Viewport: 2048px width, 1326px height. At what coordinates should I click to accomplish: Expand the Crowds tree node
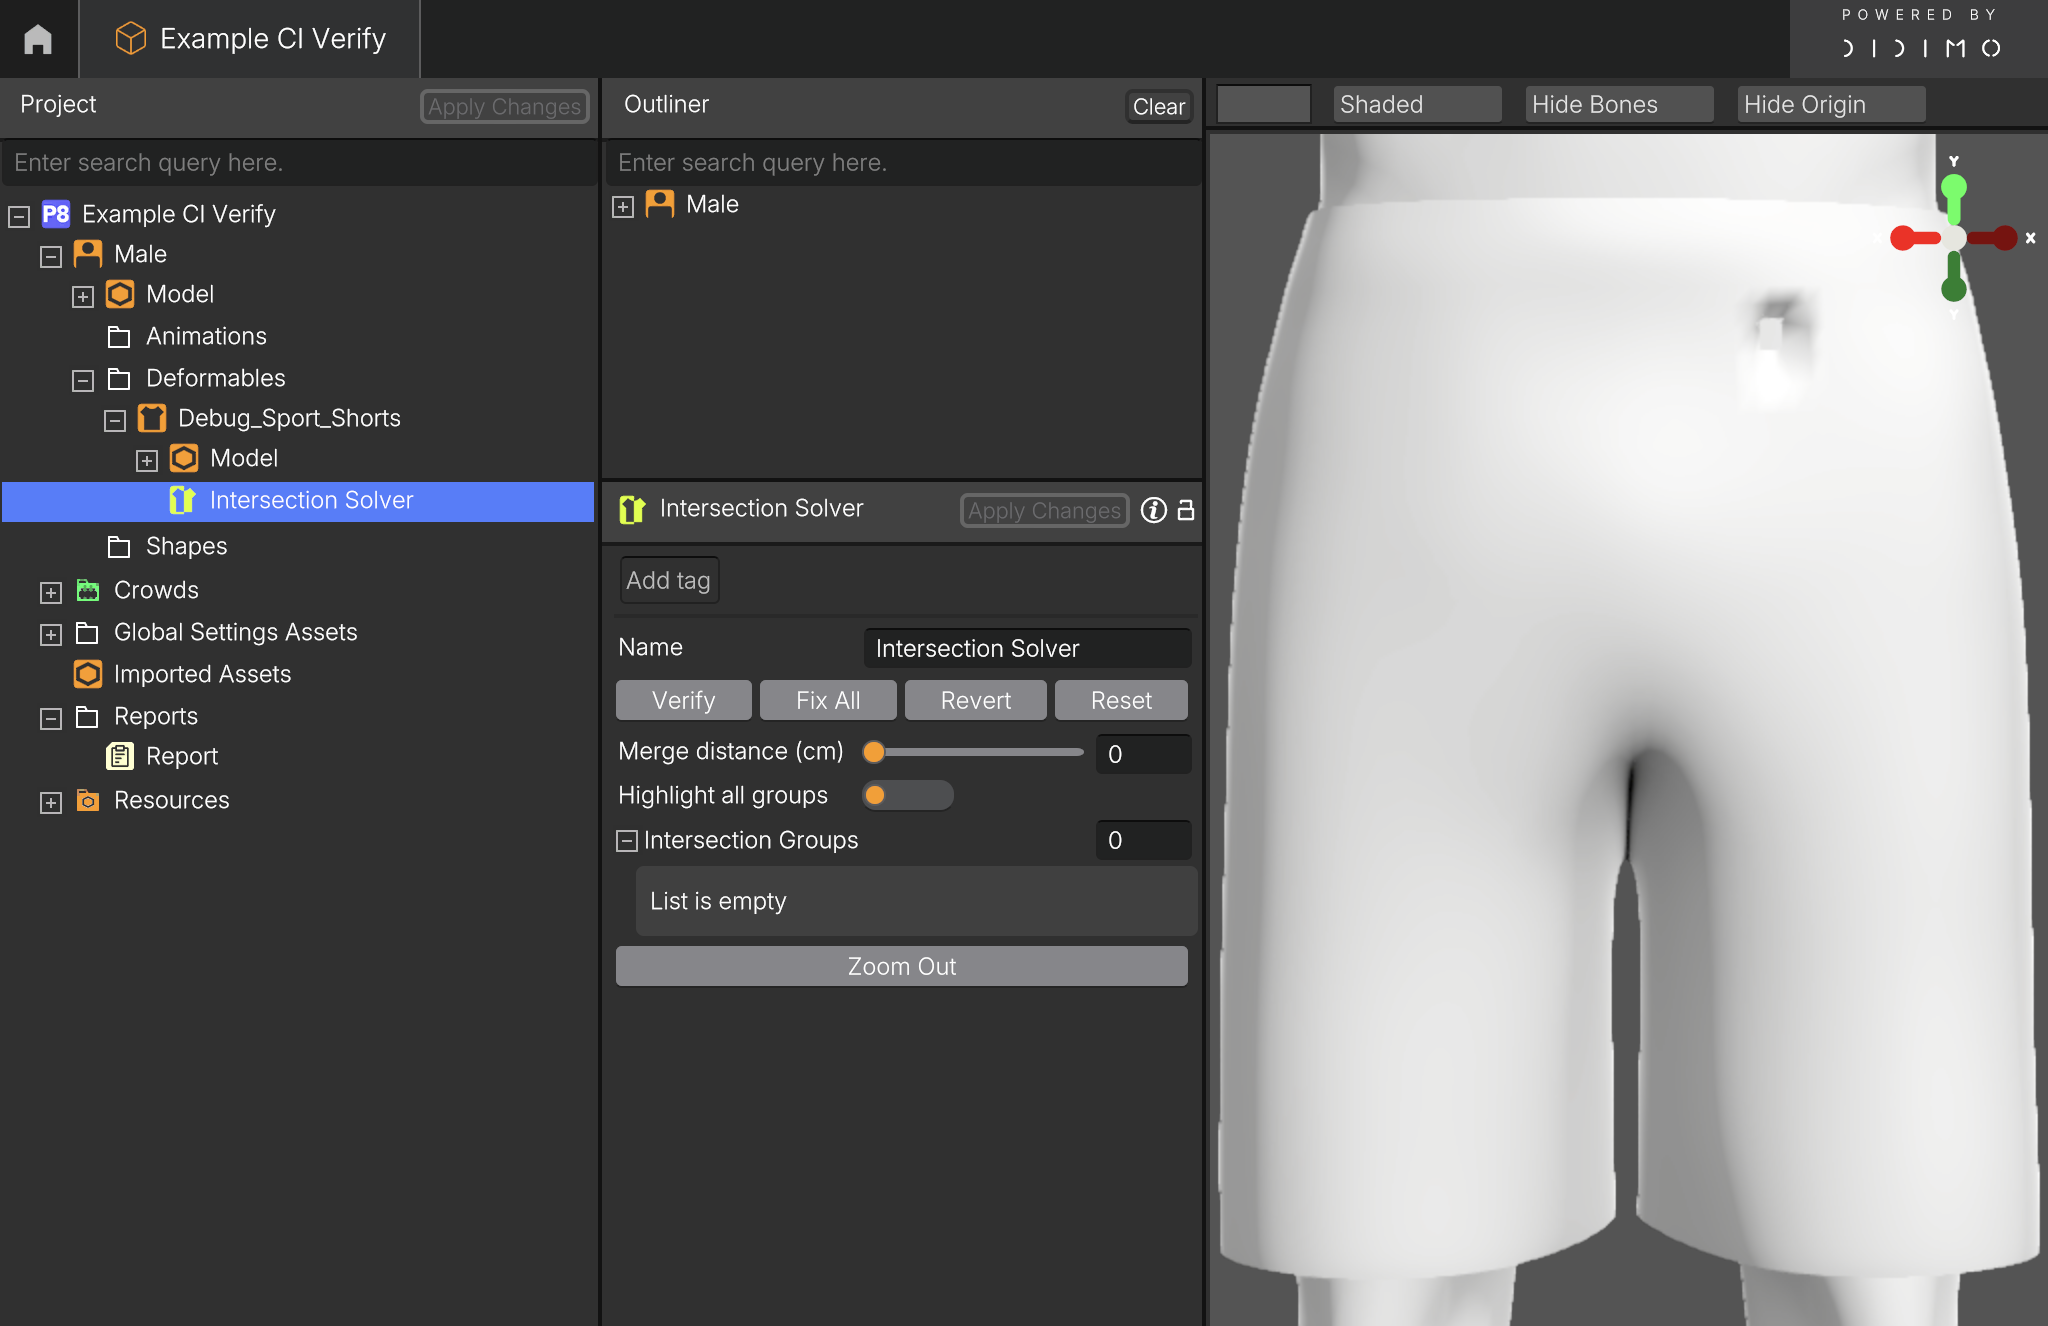pos(51,592)
